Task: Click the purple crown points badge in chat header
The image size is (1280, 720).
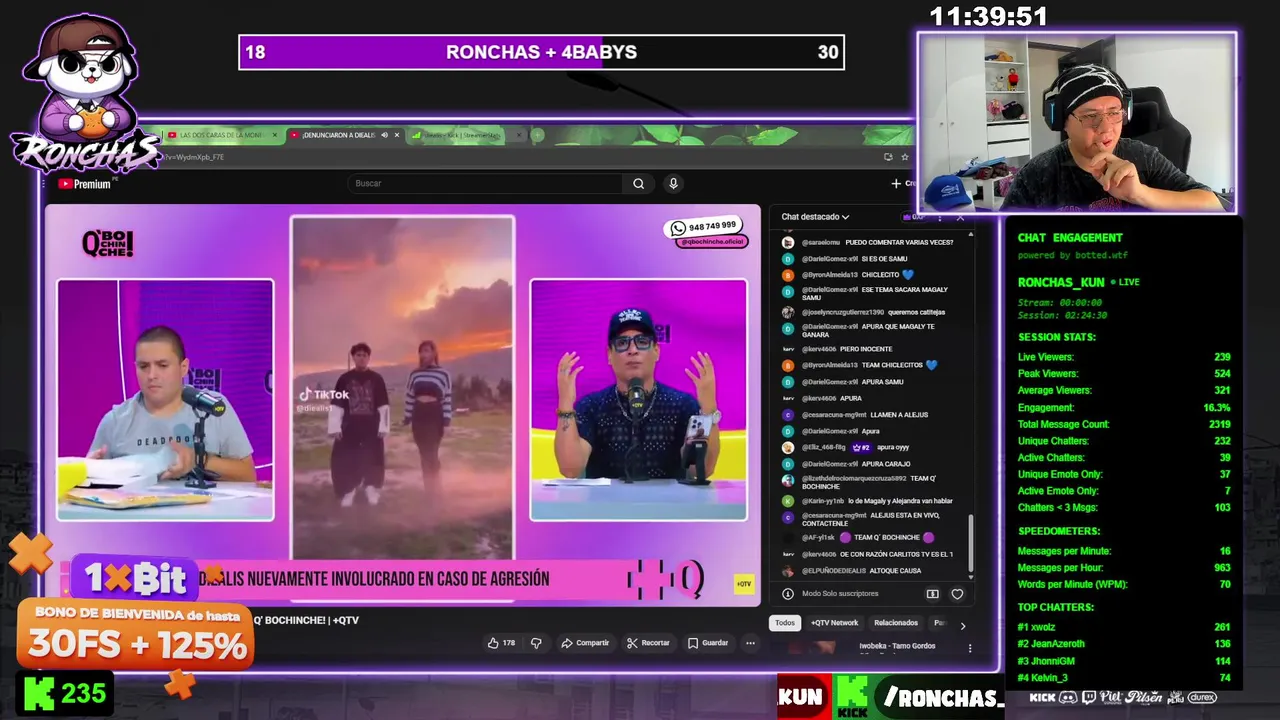Action: [x=912, y=217]
